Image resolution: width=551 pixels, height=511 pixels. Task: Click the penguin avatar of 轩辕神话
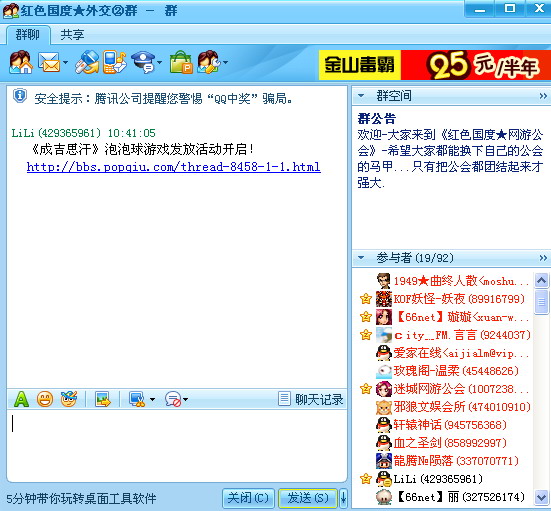pos(384,425)
